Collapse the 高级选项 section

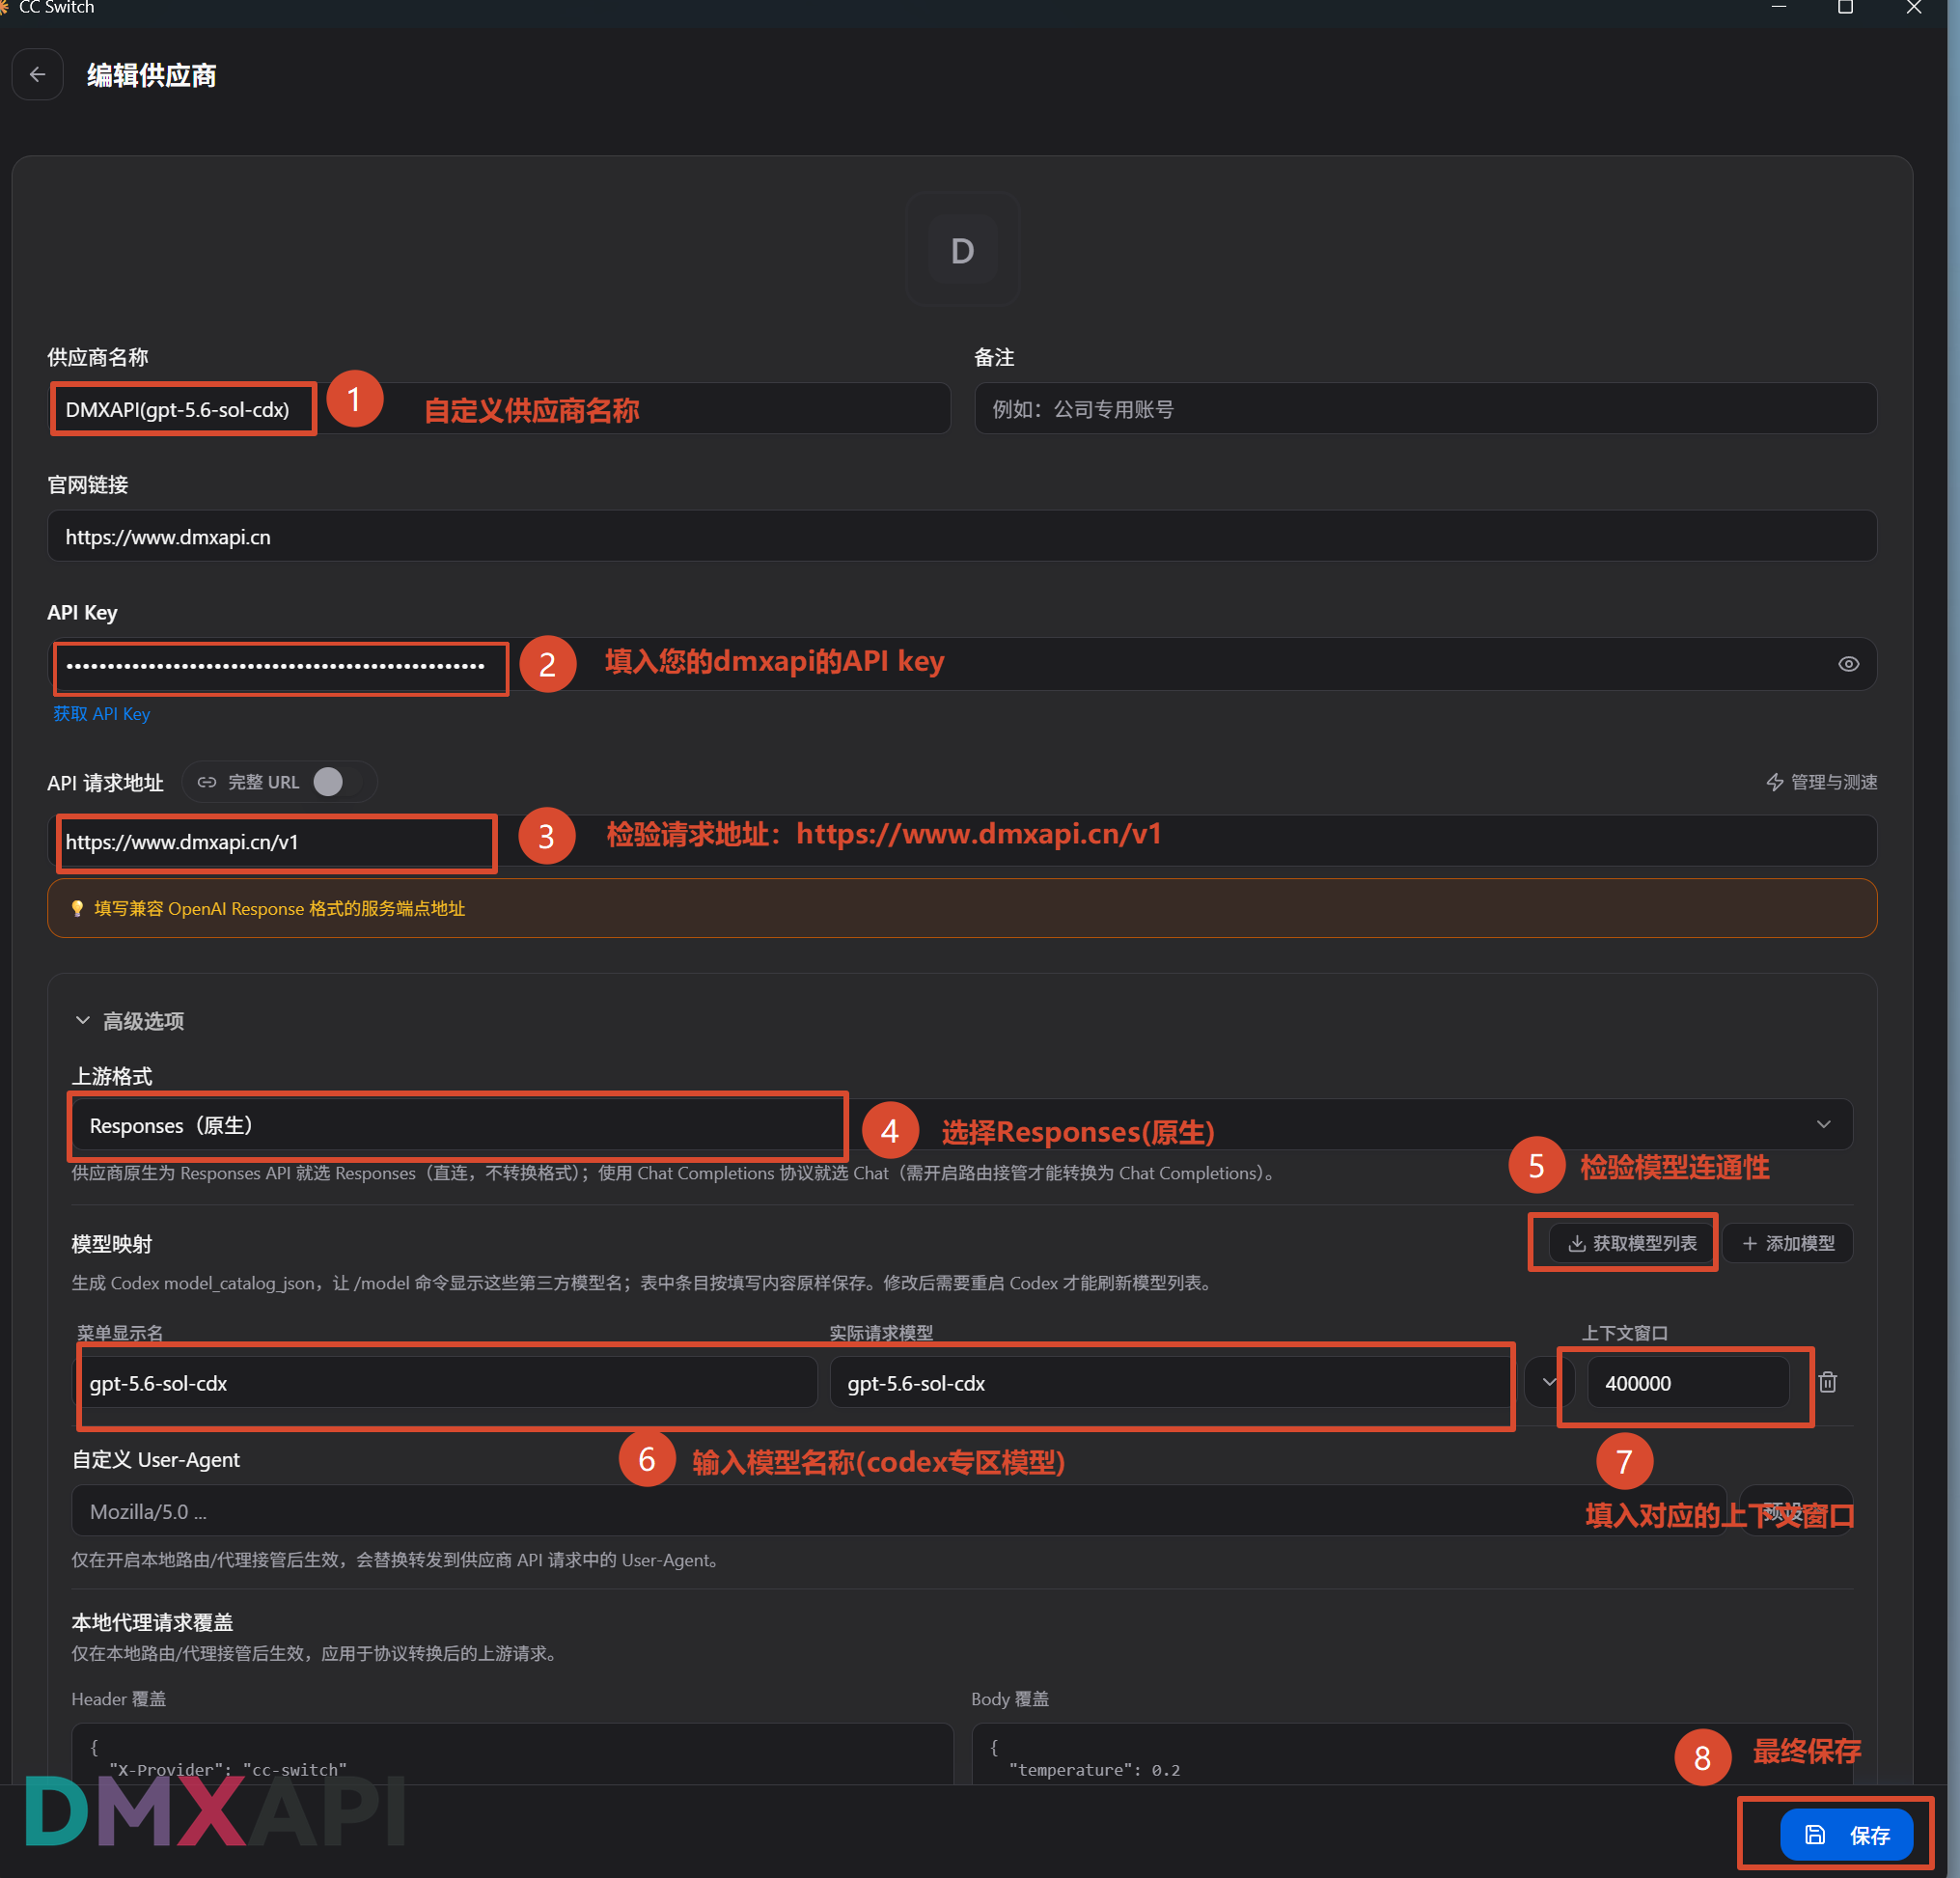click(x=129, y=1021)
